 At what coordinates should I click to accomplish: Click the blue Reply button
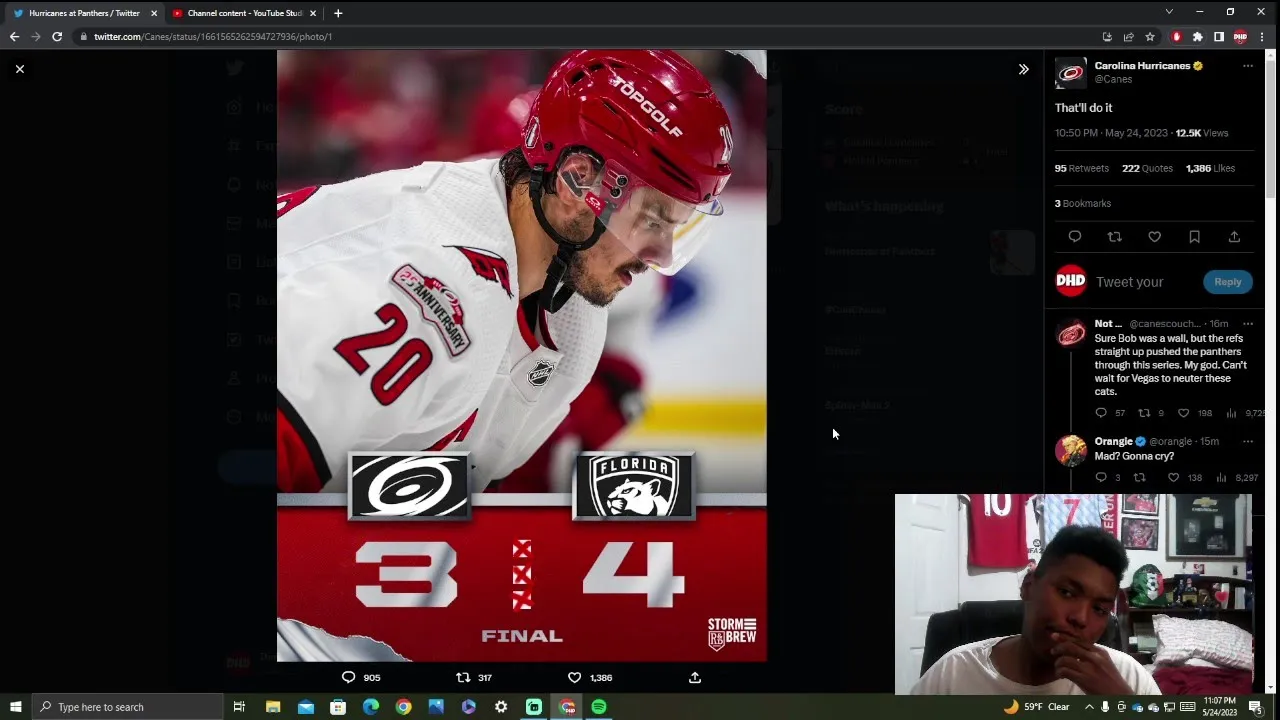coord(1227,282)
